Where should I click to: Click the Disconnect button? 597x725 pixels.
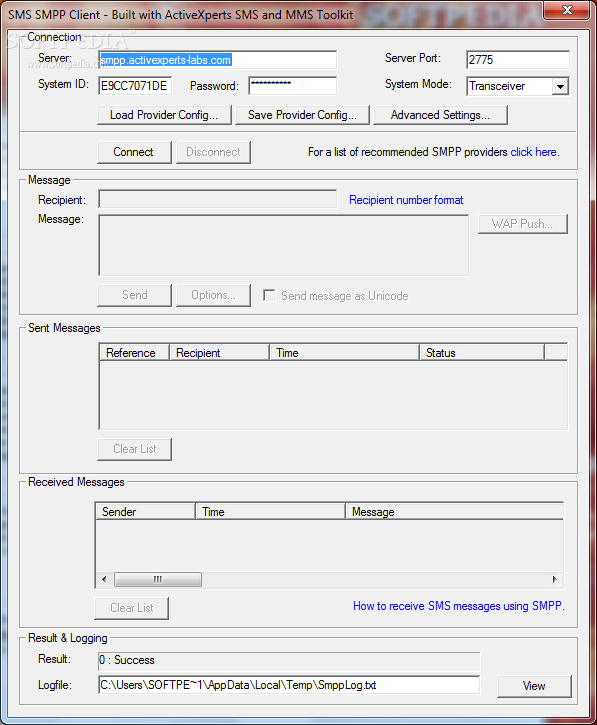(x=213, y=152)
